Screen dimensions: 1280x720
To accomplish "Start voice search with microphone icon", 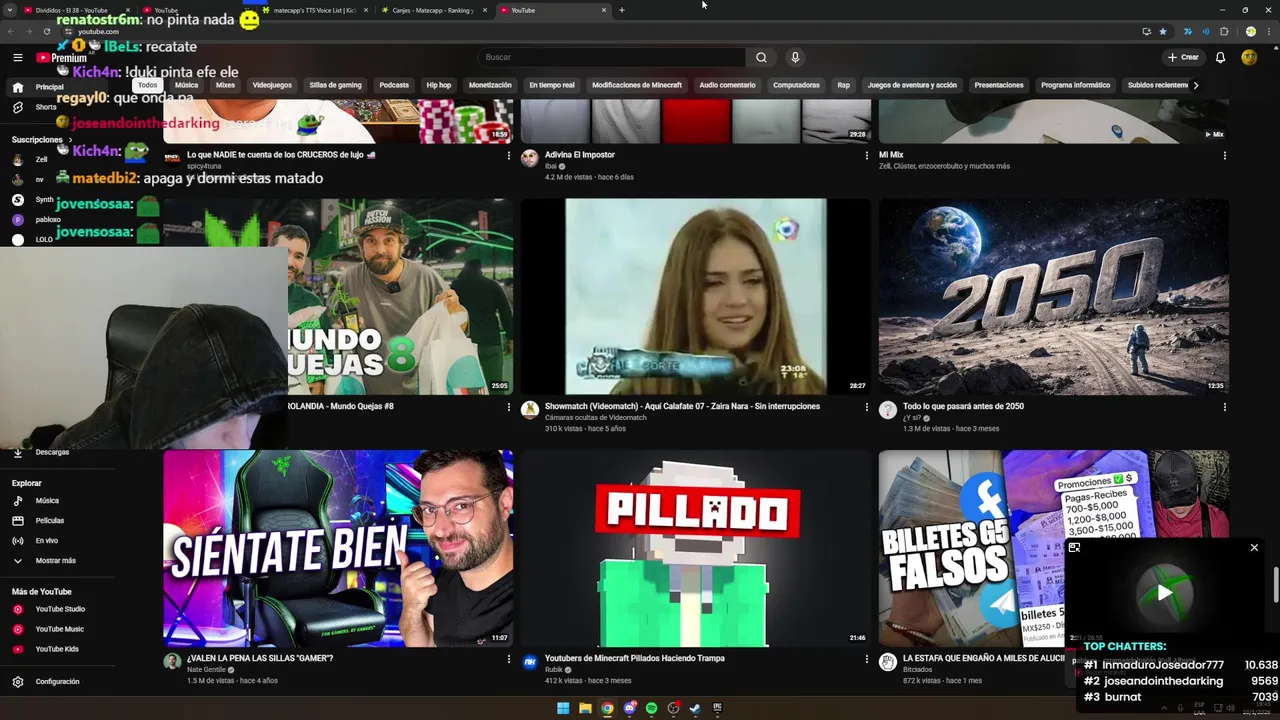I will [795, 57].
